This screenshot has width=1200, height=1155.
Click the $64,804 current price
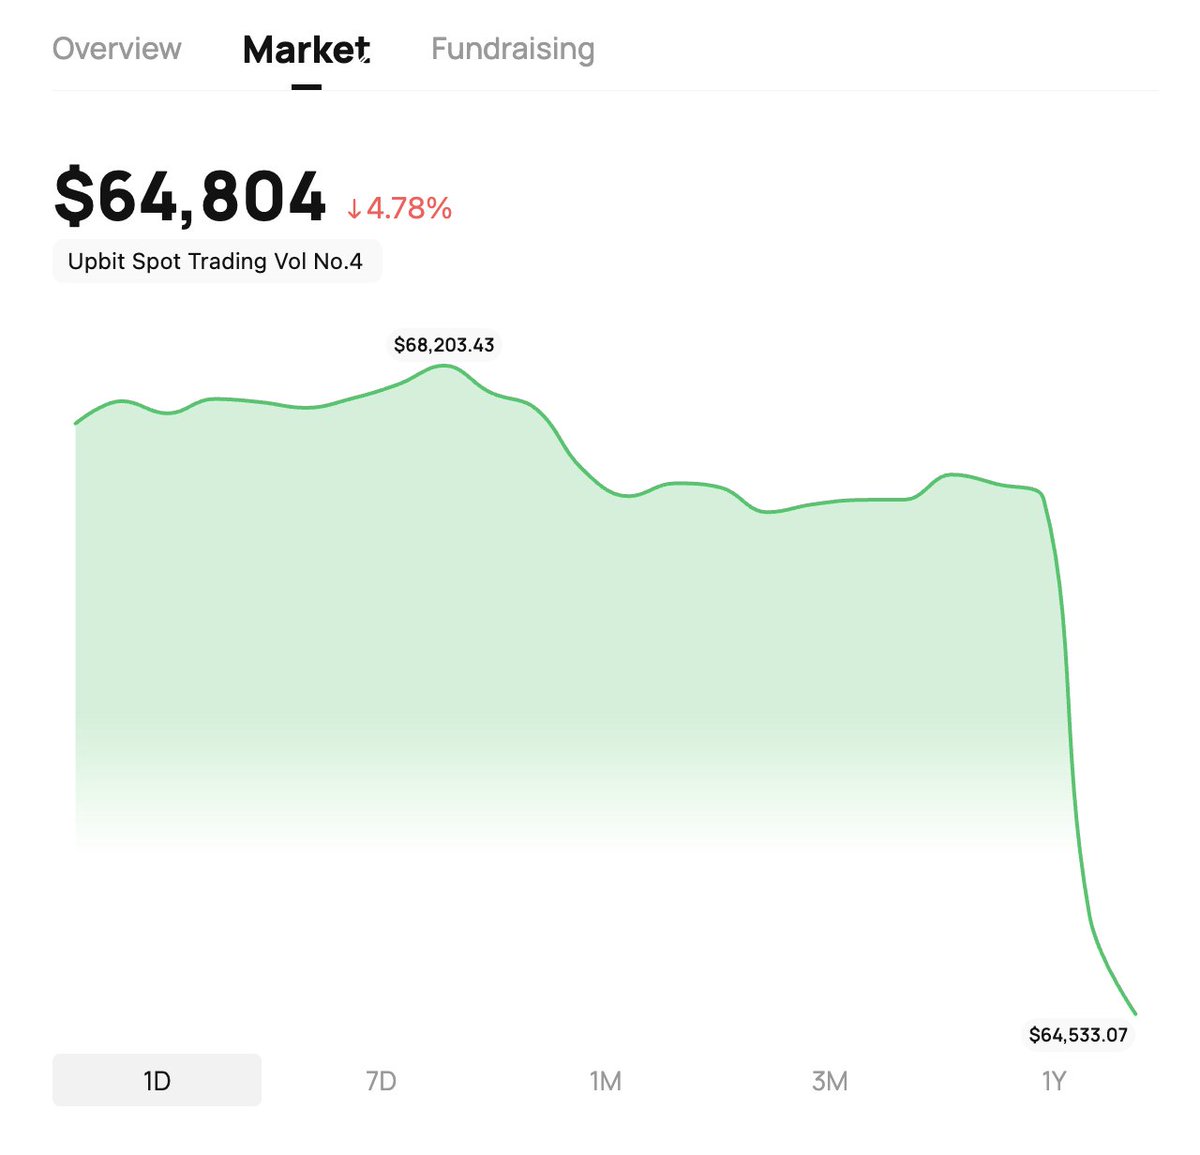pos(190,196)
